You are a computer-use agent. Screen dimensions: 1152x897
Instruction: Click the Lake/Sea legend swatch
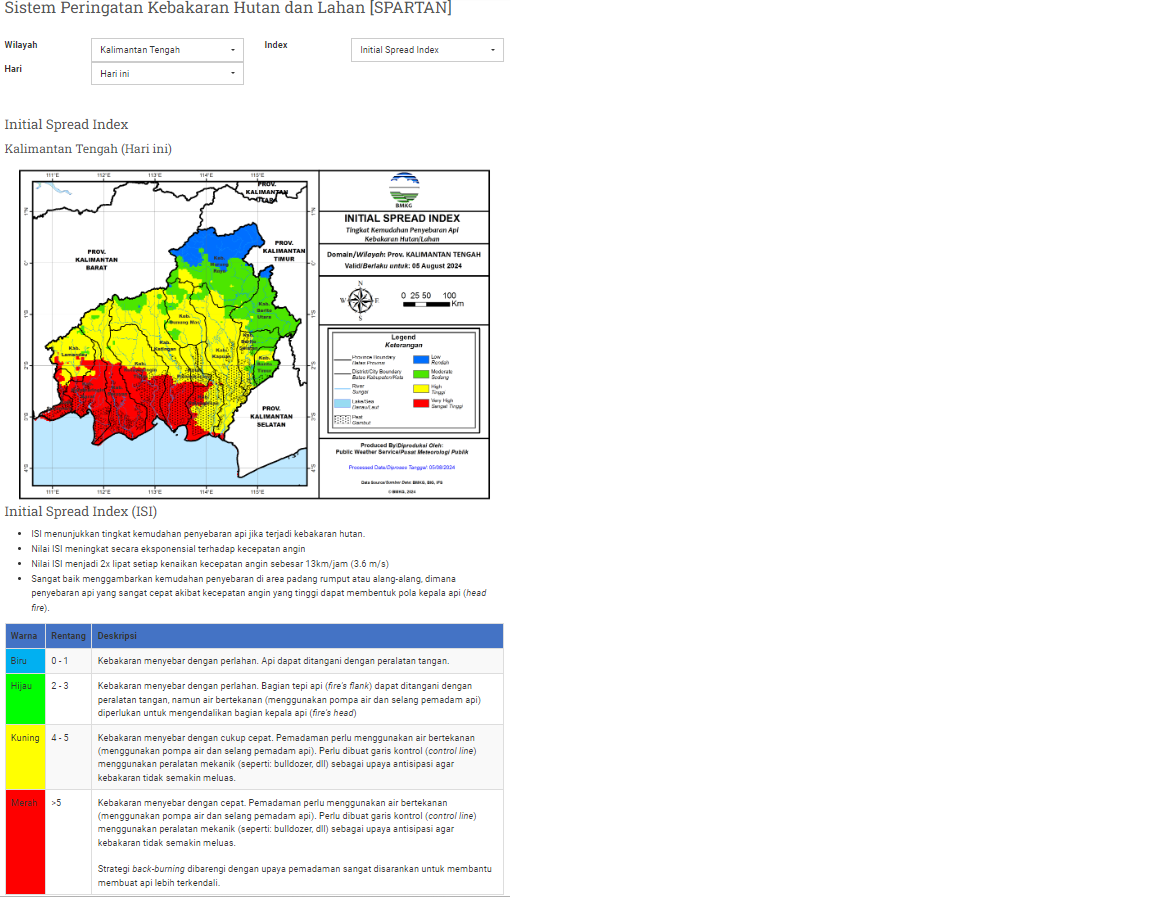[x=342, y=403]
